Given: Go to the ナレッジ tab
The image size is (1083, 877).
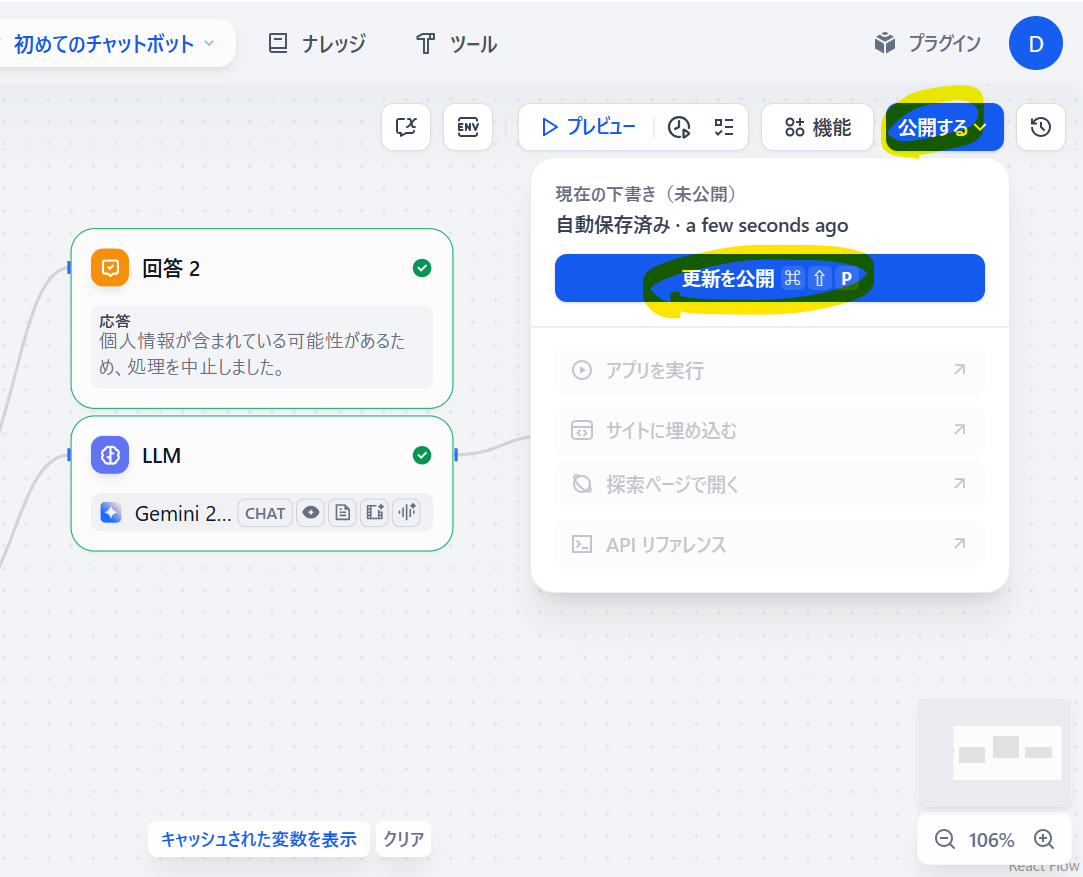Looking at the screenshot, I should (x=317, y=44).
